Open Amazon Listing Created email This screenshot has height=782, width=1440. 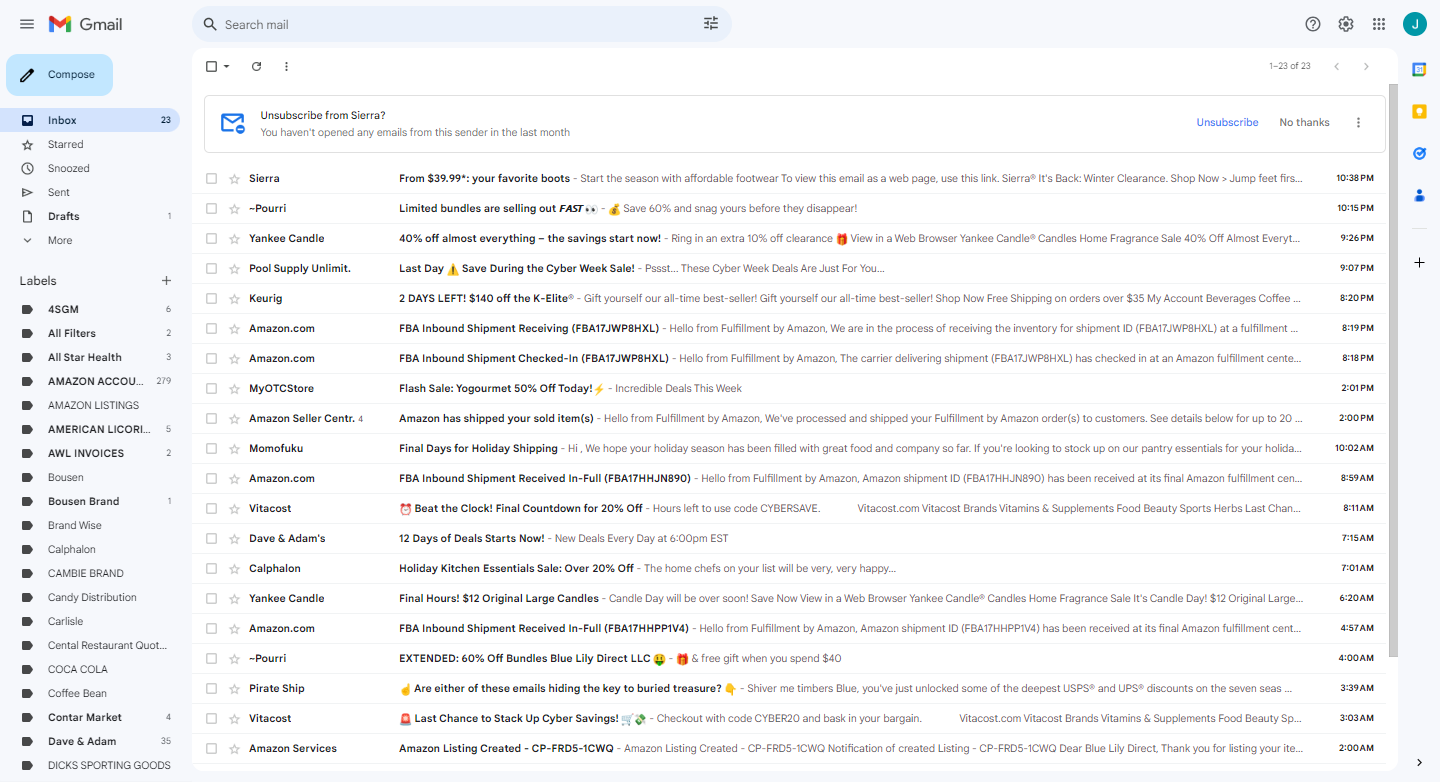(x=790, y=748)
